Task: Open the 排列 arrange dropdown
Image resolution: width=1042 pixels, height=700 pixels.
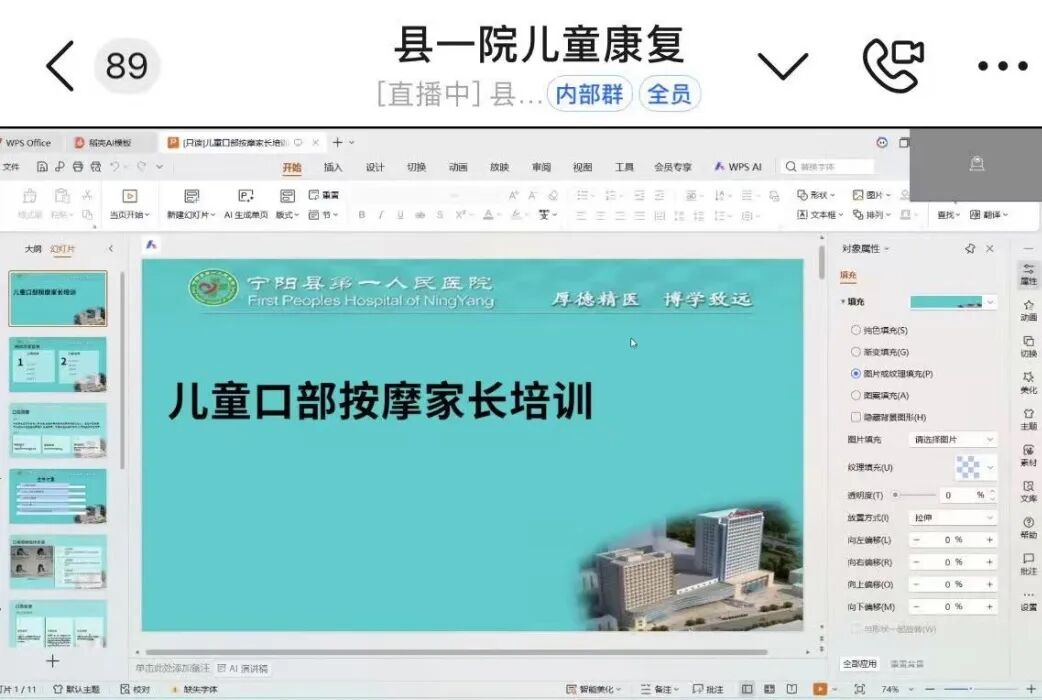Action: [x=871, y=215]
